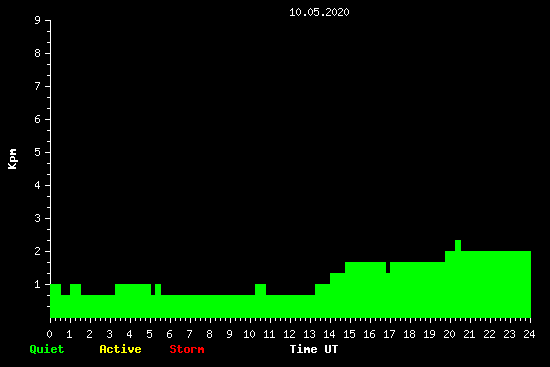Click hour 6 on the time axis

point(169,334)
